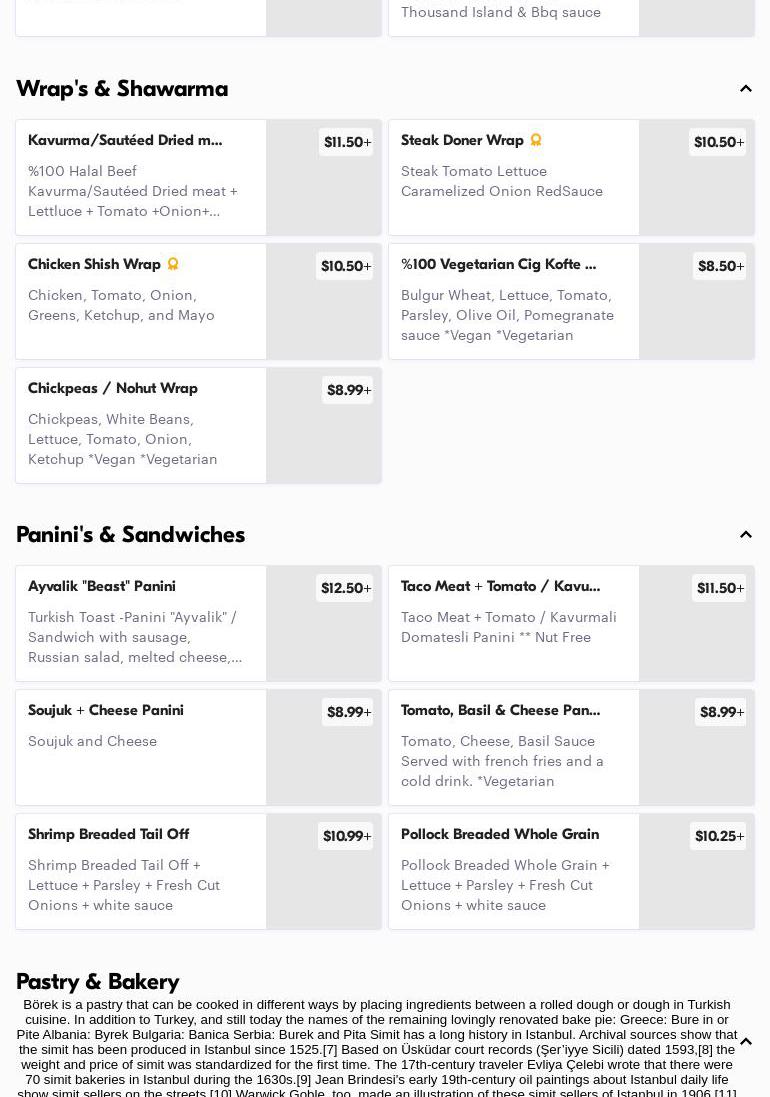
Task: Click the Wrap's & Shawarma heading
Action: pyautogui.click(x=122, y=89)
